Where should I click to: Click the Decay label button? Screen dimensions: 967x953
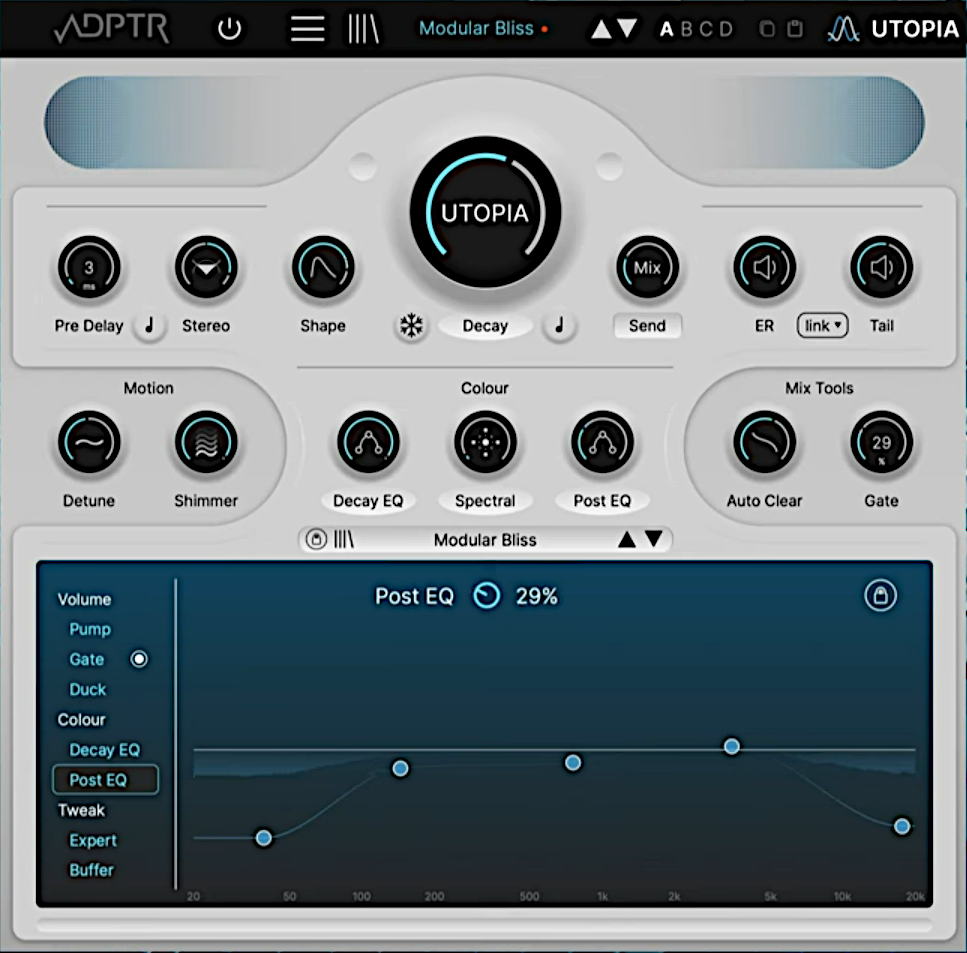coord(485,326)
